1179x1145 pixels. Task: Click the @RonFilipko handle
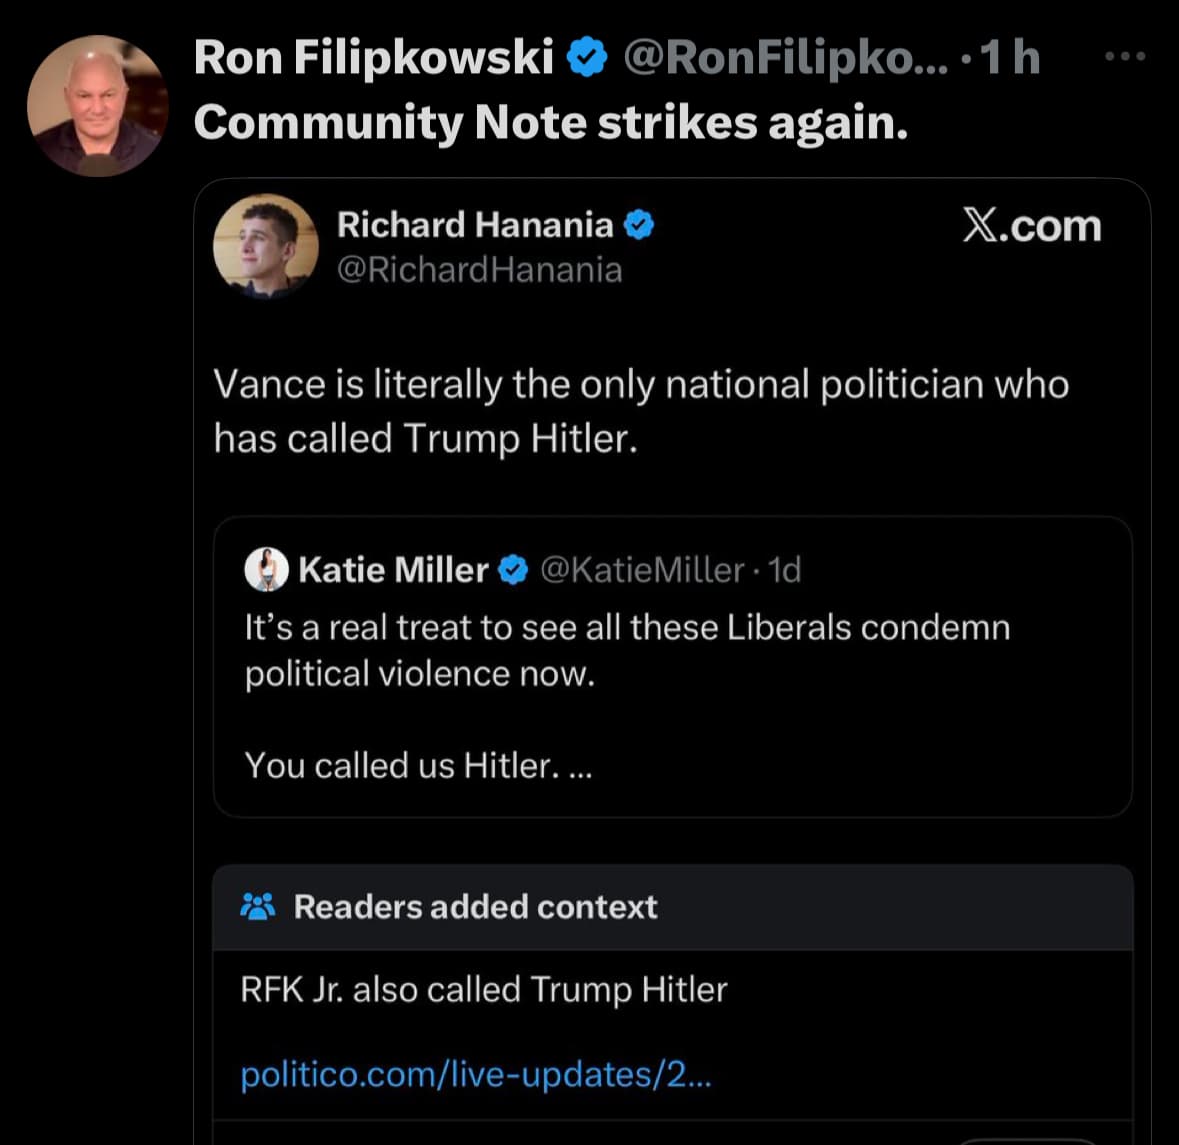pos(785,57)
